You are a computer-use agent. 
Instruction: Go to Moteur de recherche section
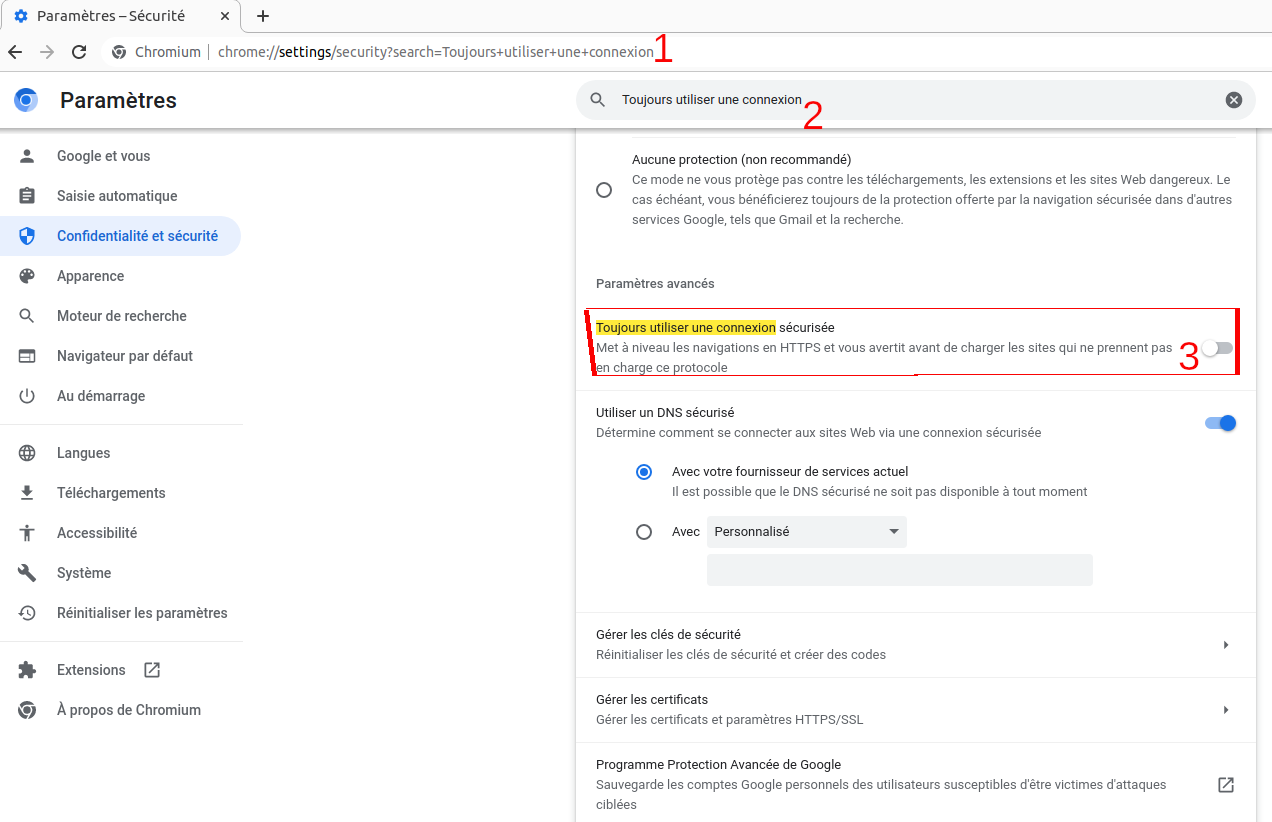122,316
